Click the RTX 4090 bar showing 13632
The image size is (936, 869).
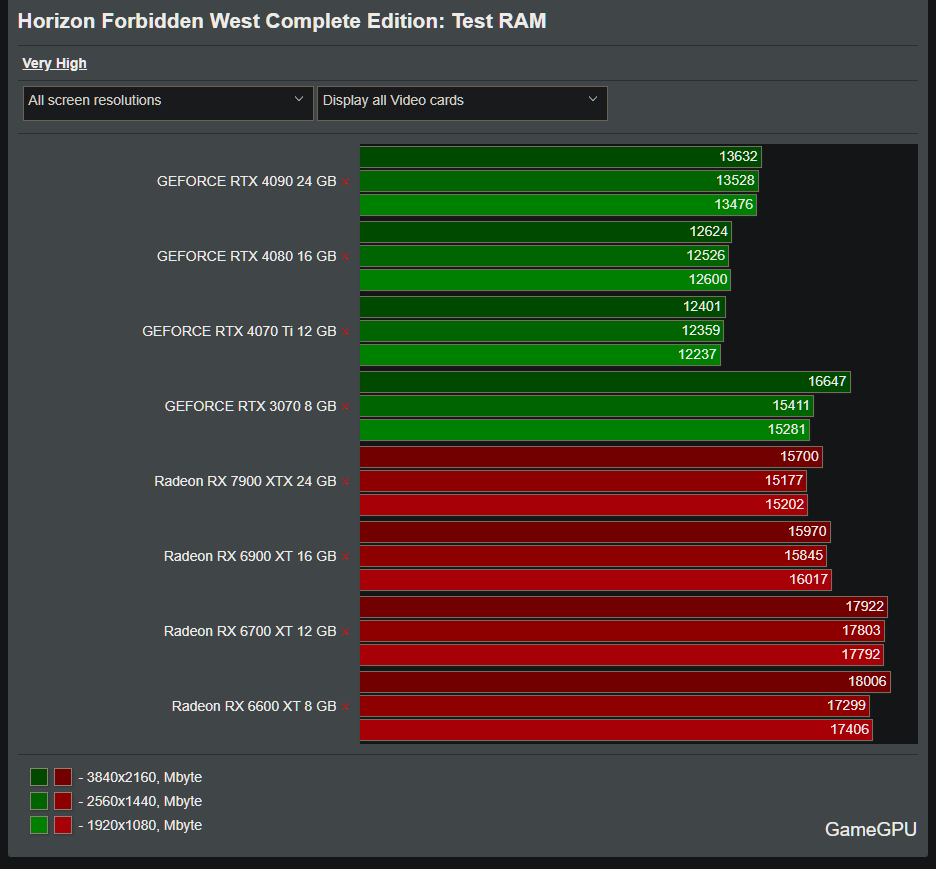pyautogui.click(x=561, y=157)
